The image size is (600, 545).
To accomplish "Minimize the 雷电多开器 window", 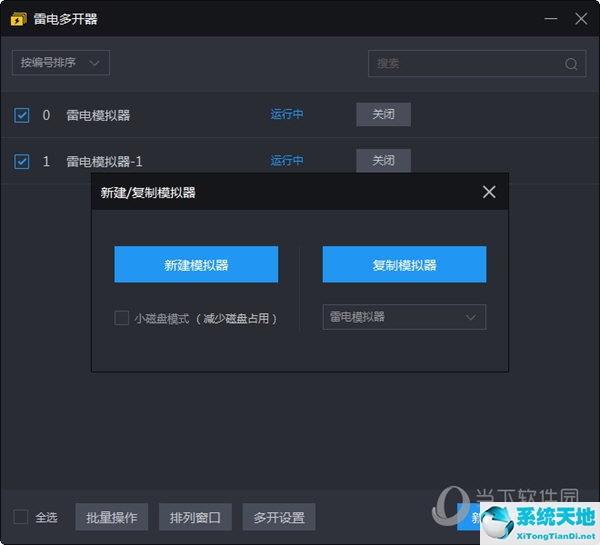I will [x=550, y=18].
